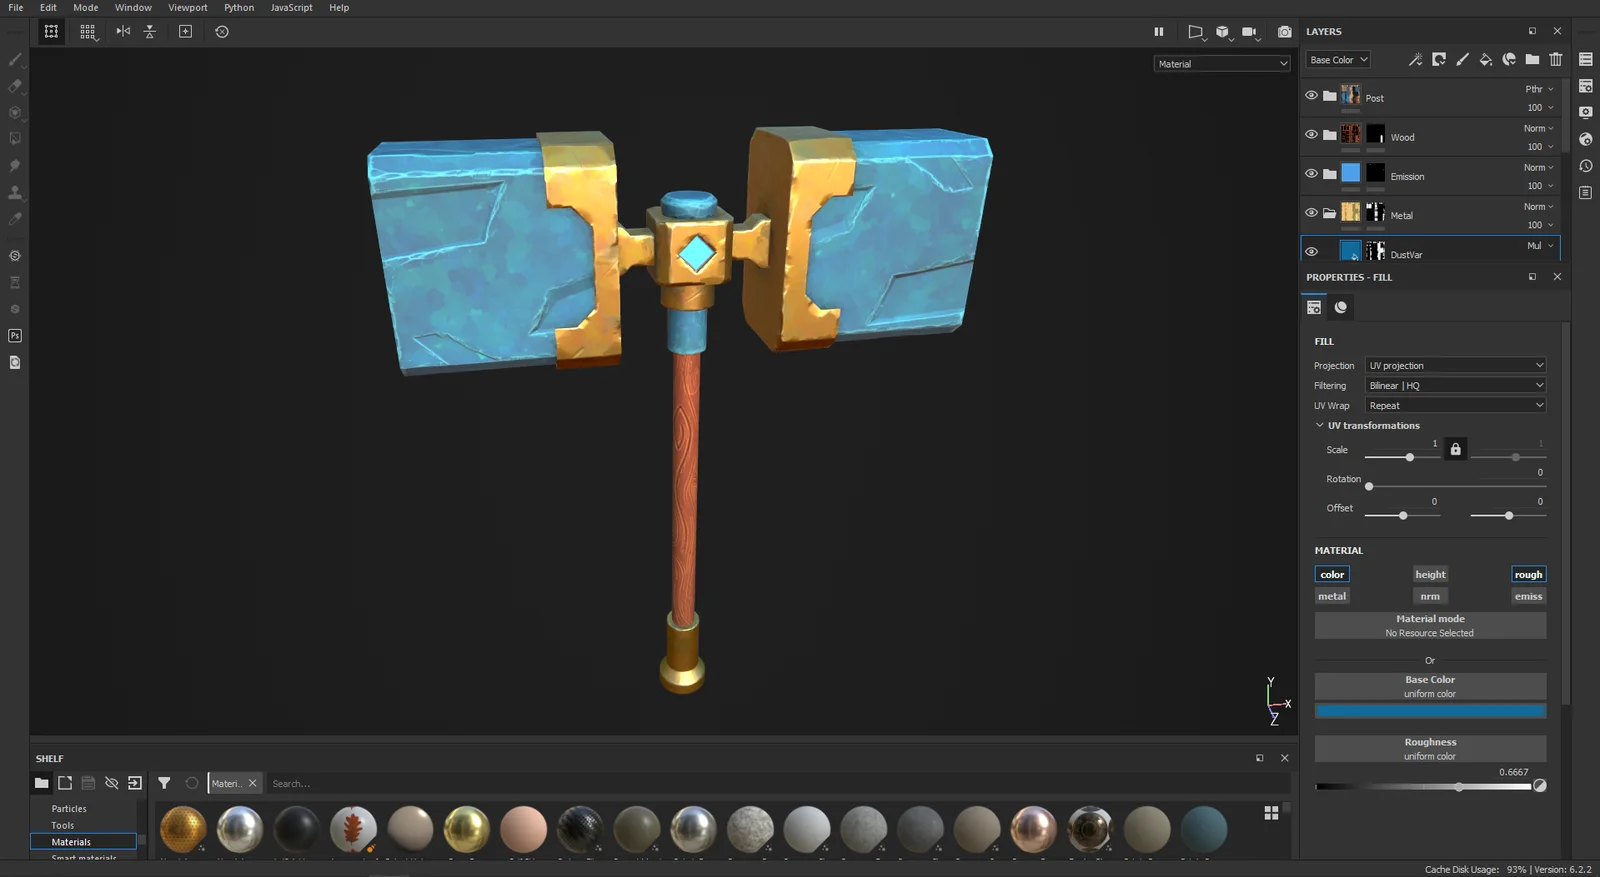Open Display Settings monitor icon
The width and height of the screenshot is (1600, 877).
1586,113
